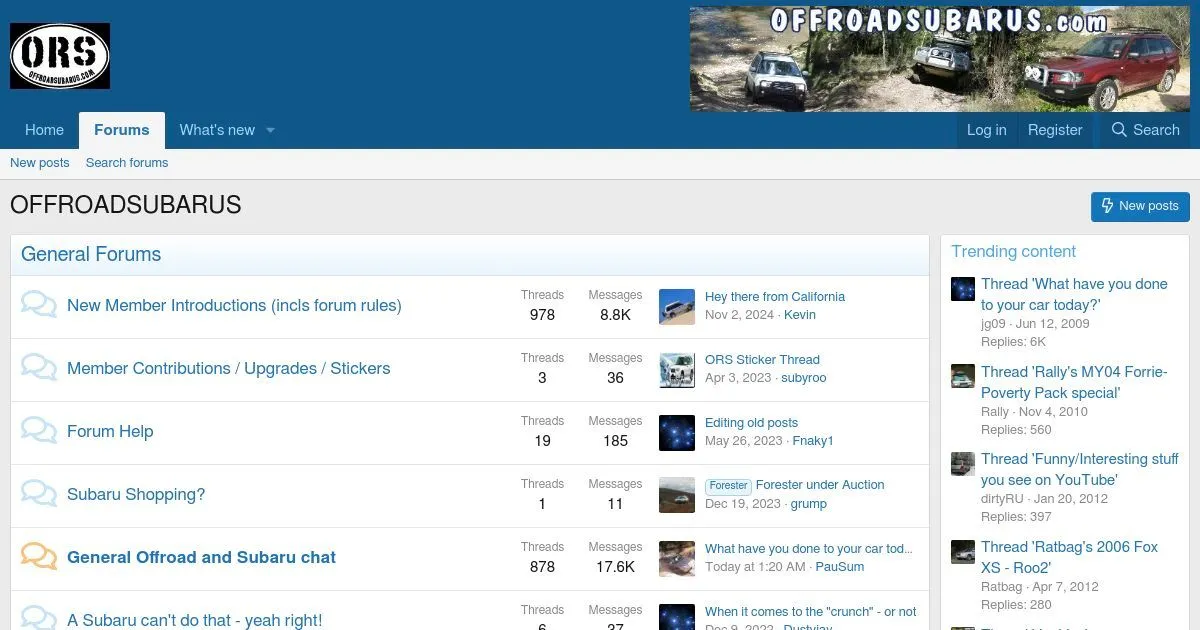Click the ORS offroadsubarus logo
Image resolution: width=1200 pixels, height=630 pixels.
60,56
